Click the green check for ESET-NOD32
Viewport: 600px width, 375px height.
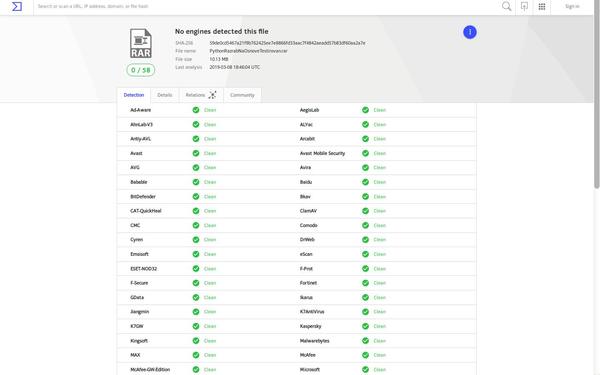click(x=196, y=269)
